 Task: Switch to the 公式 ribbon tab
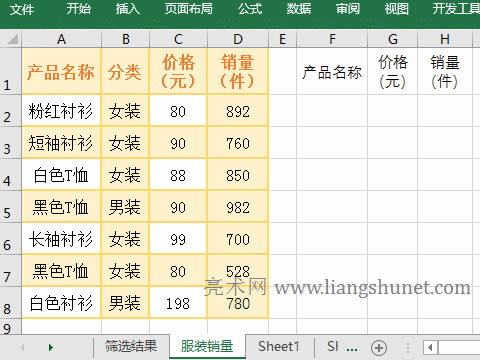click(x=250, y=9)
